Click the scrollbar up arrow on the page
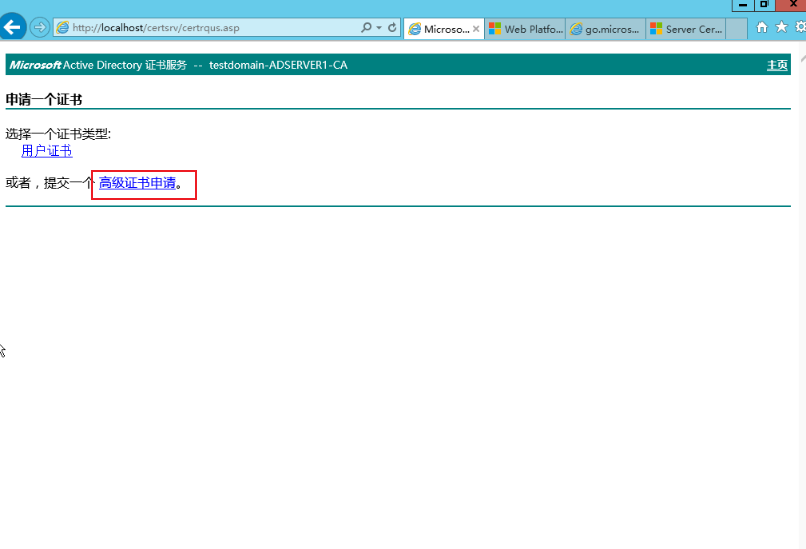Image resolution: width=806 pixels, height=549 pixels. 802,58
